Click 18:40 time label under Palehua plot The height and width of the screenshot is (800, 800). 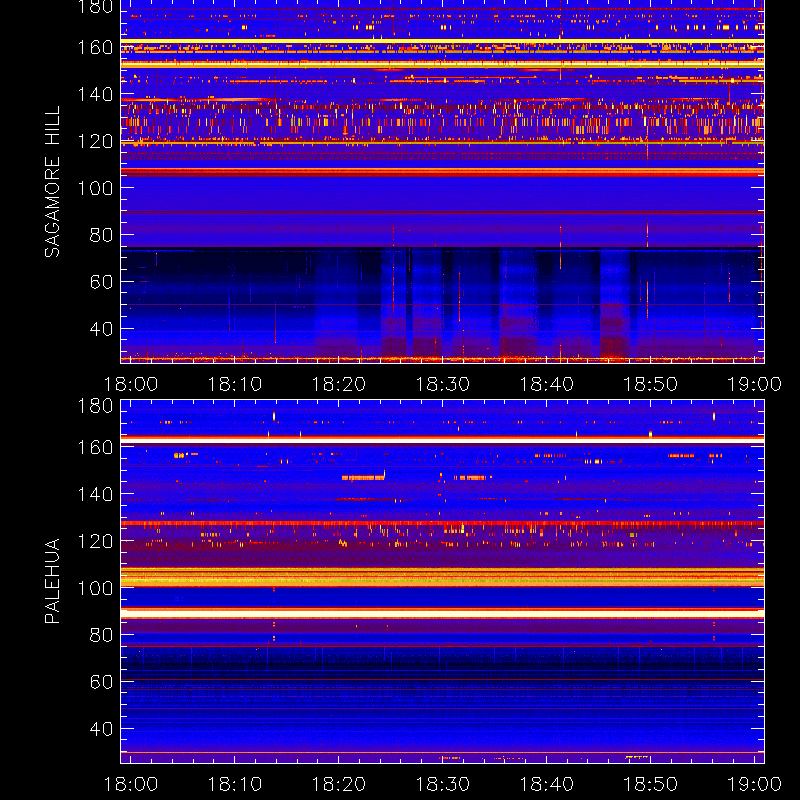pyautogui.click(x=546, y=784)
